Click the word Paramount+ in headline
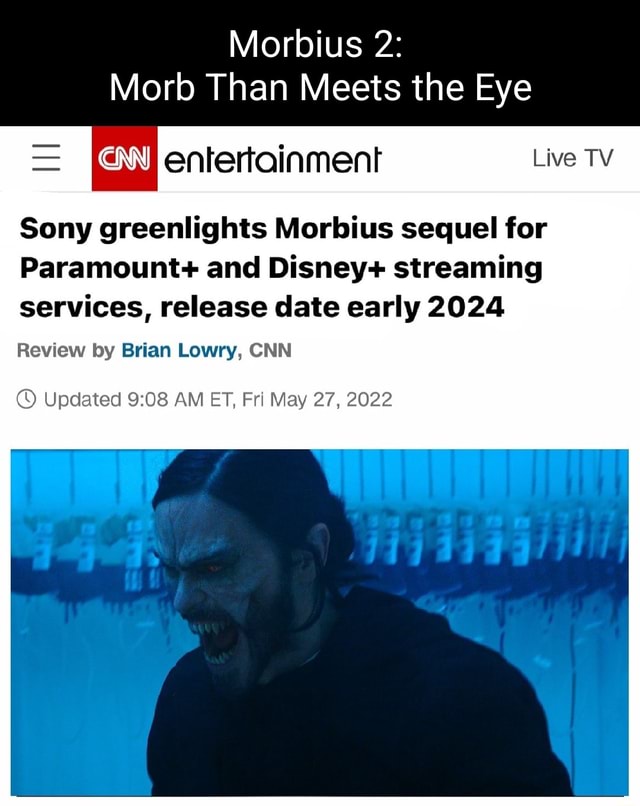The width and height of the screenshot is (640, 806). (108, 268)
